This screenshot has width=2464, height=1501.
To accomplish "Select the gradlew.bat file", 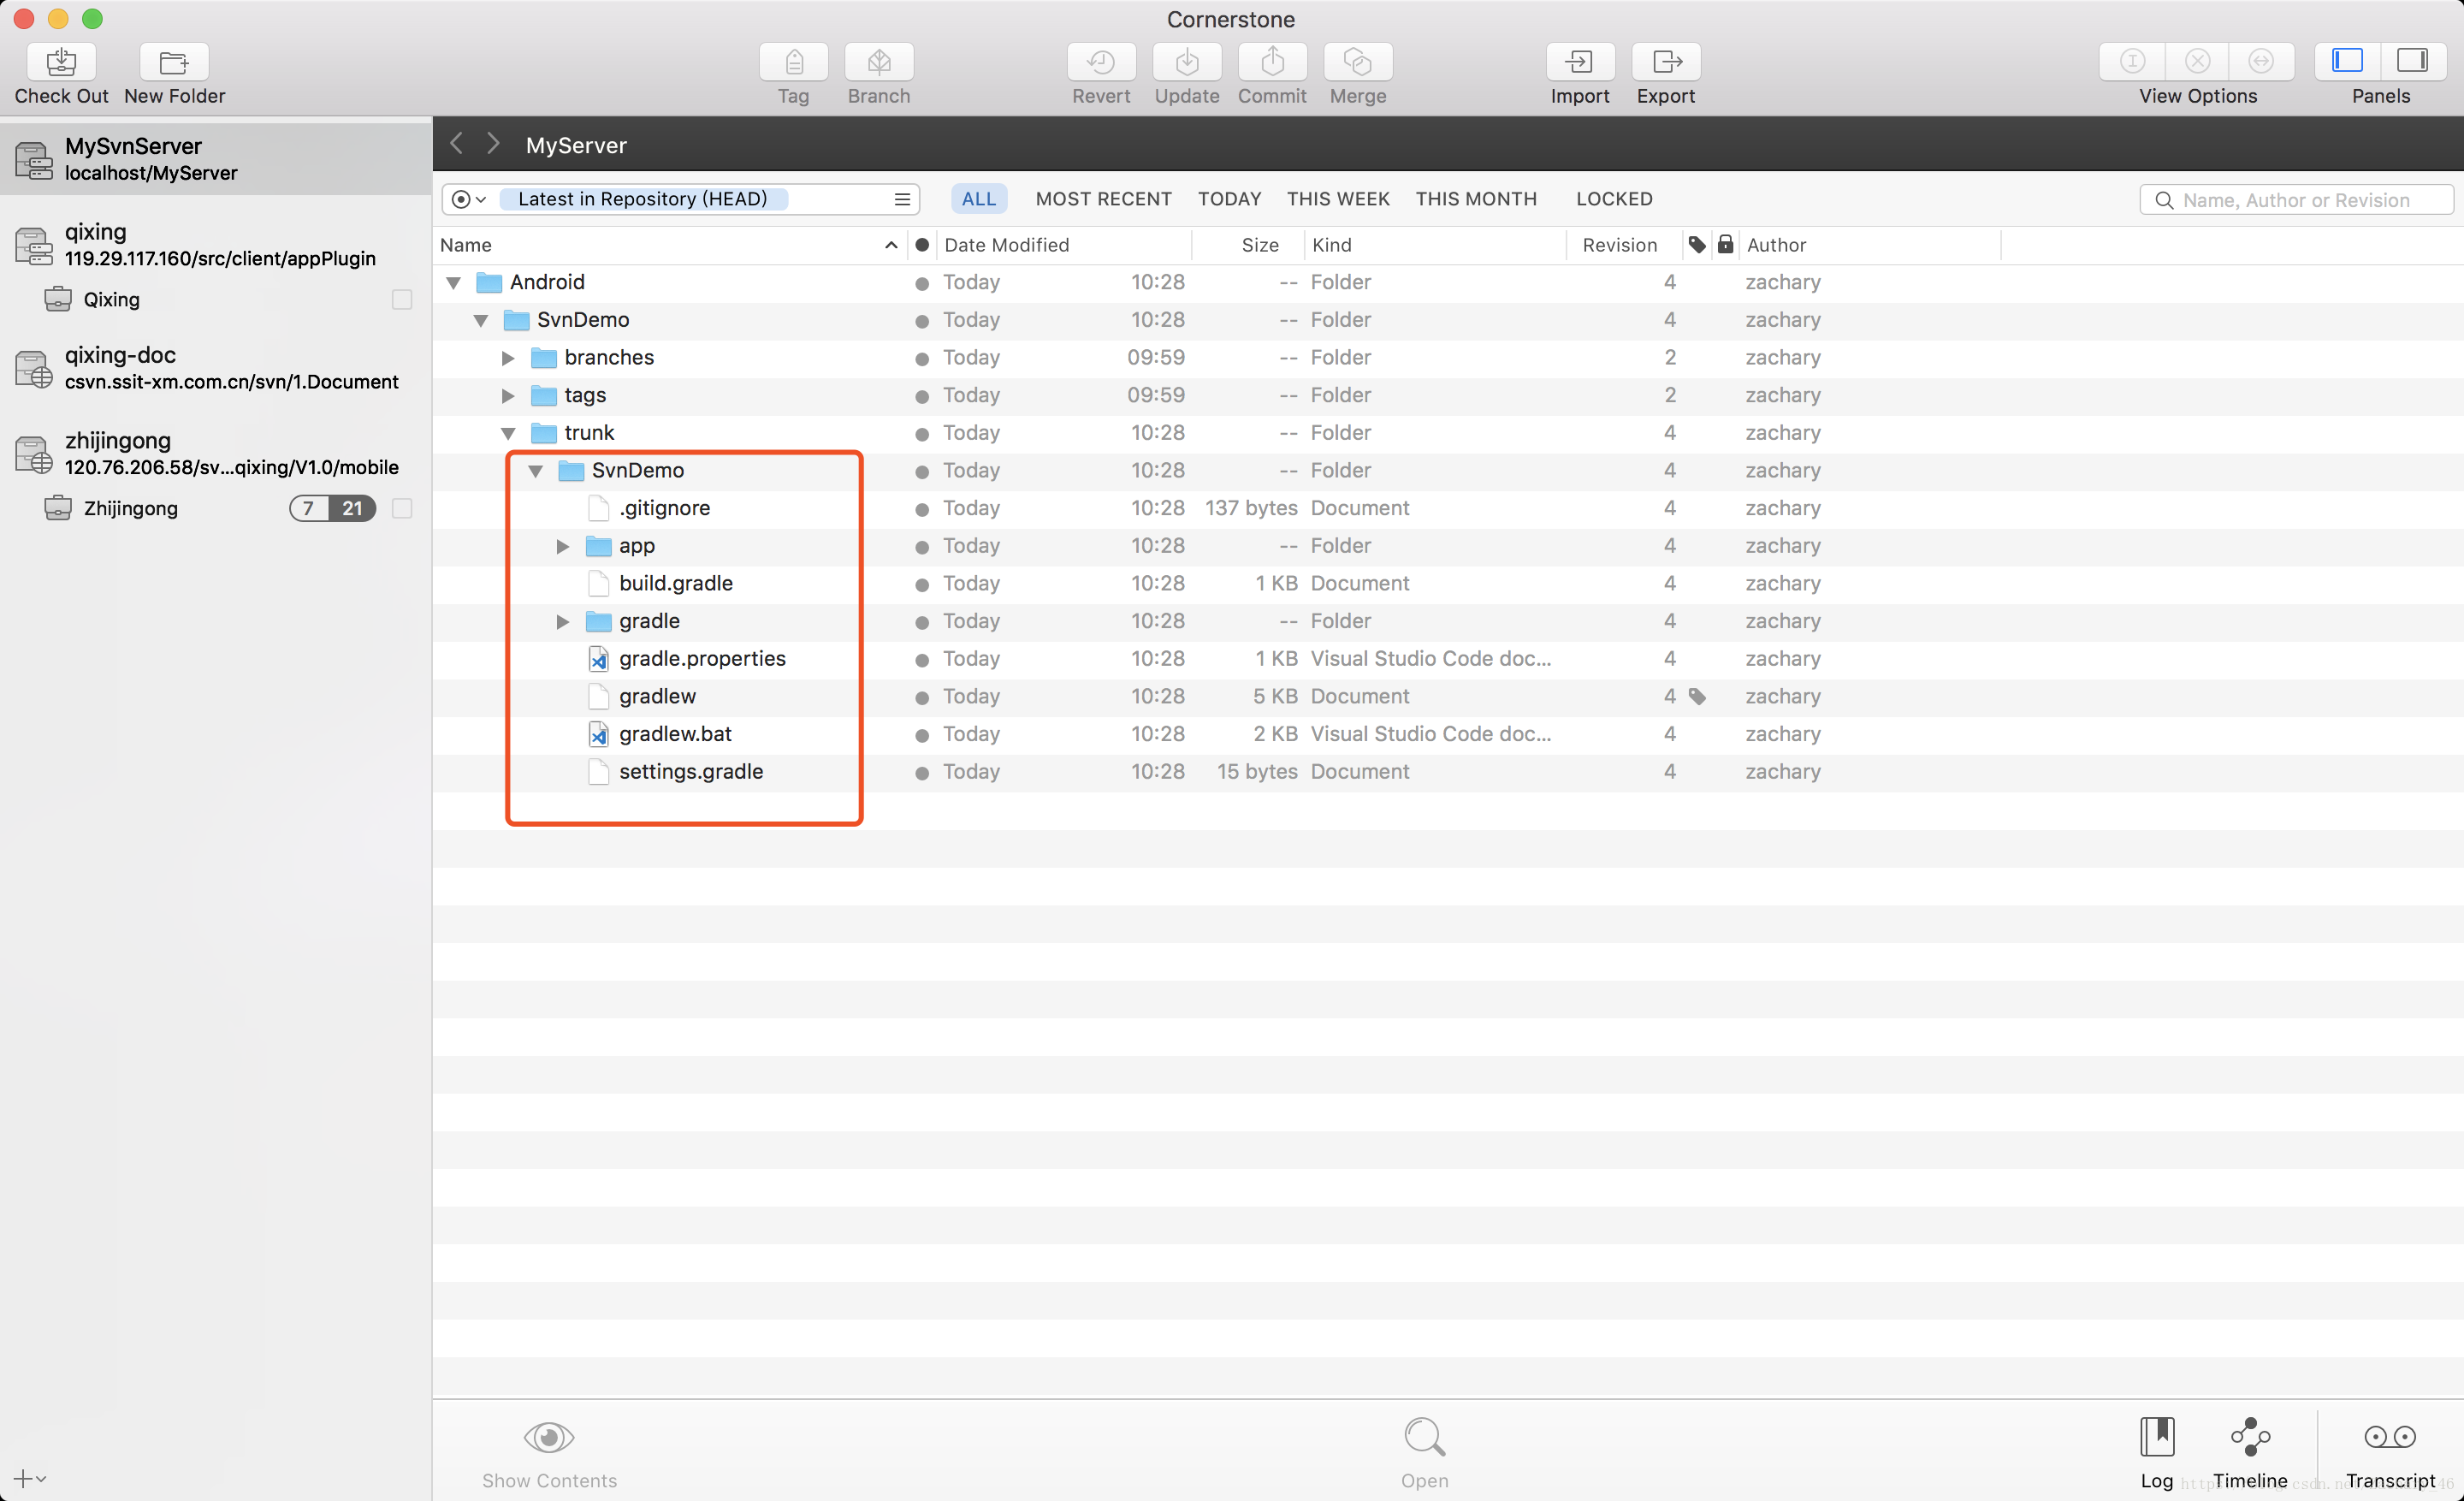I will click(x=675, y=734).
